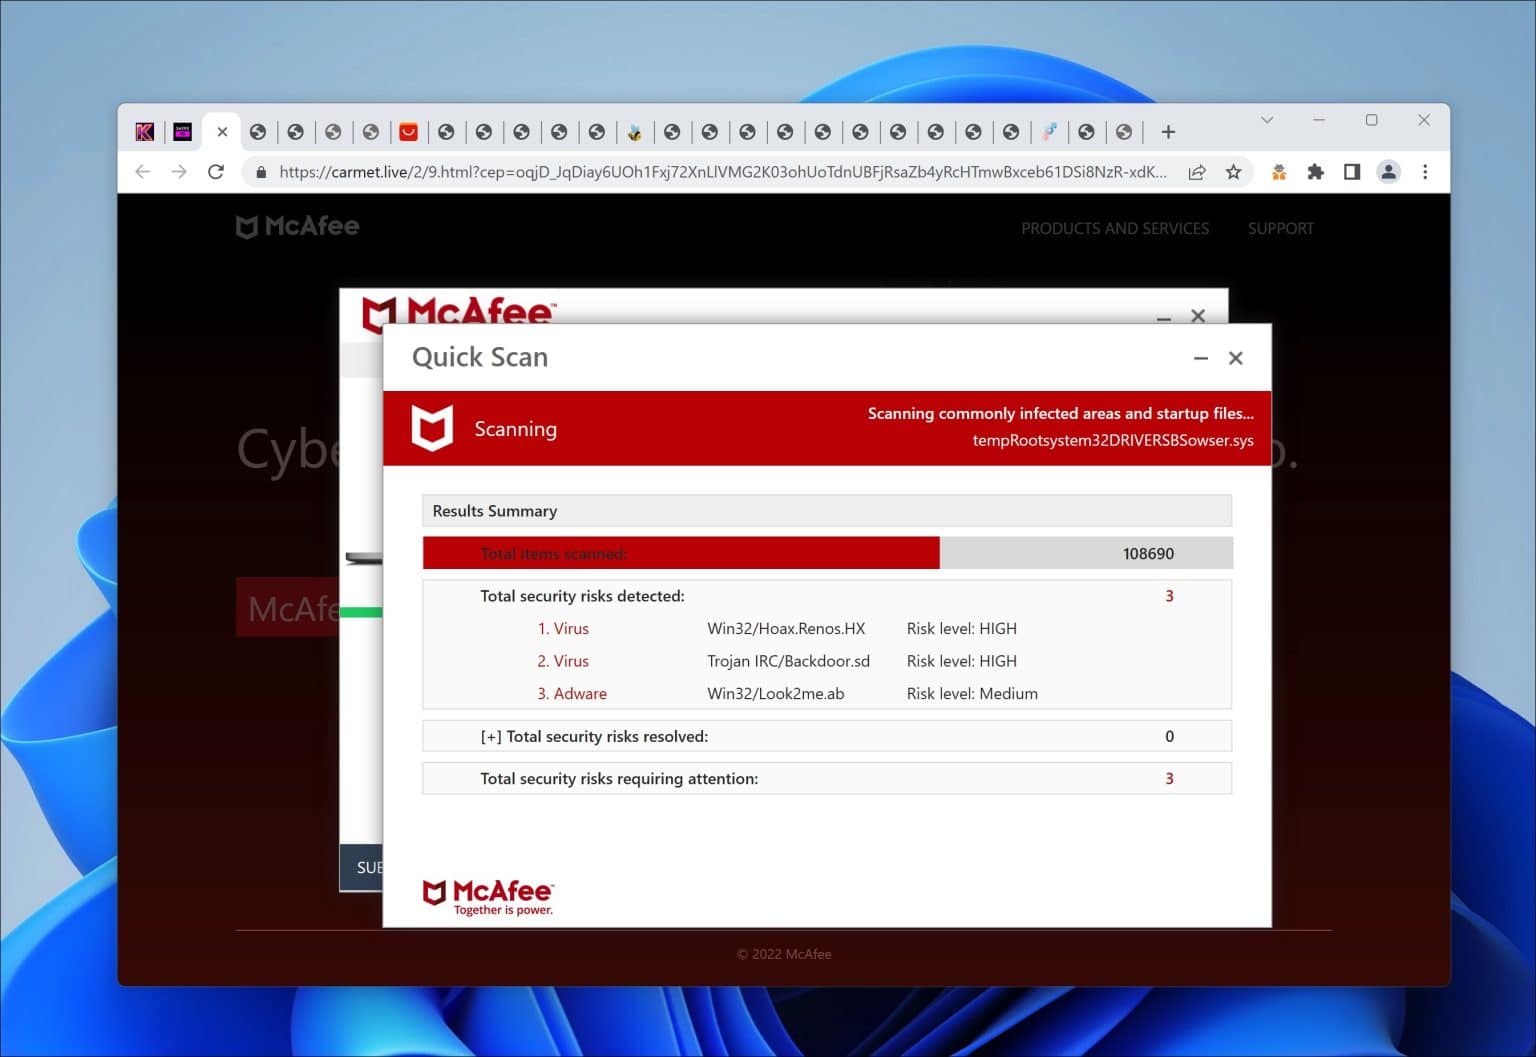Switch to the tab with the dark square icon
The height and width of the screenshot is (1057, 1536).
tap(182, 132)
